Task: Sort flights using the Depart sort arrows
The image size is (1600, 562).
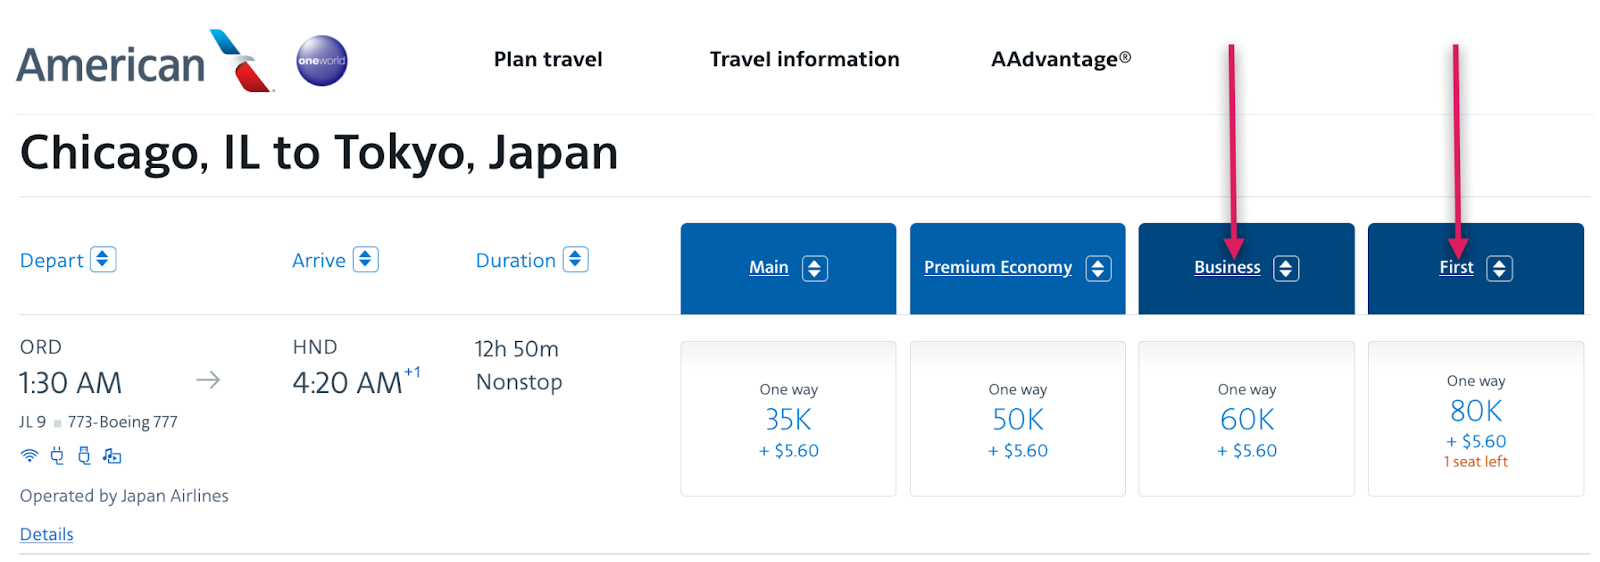Action: (103, 260)
